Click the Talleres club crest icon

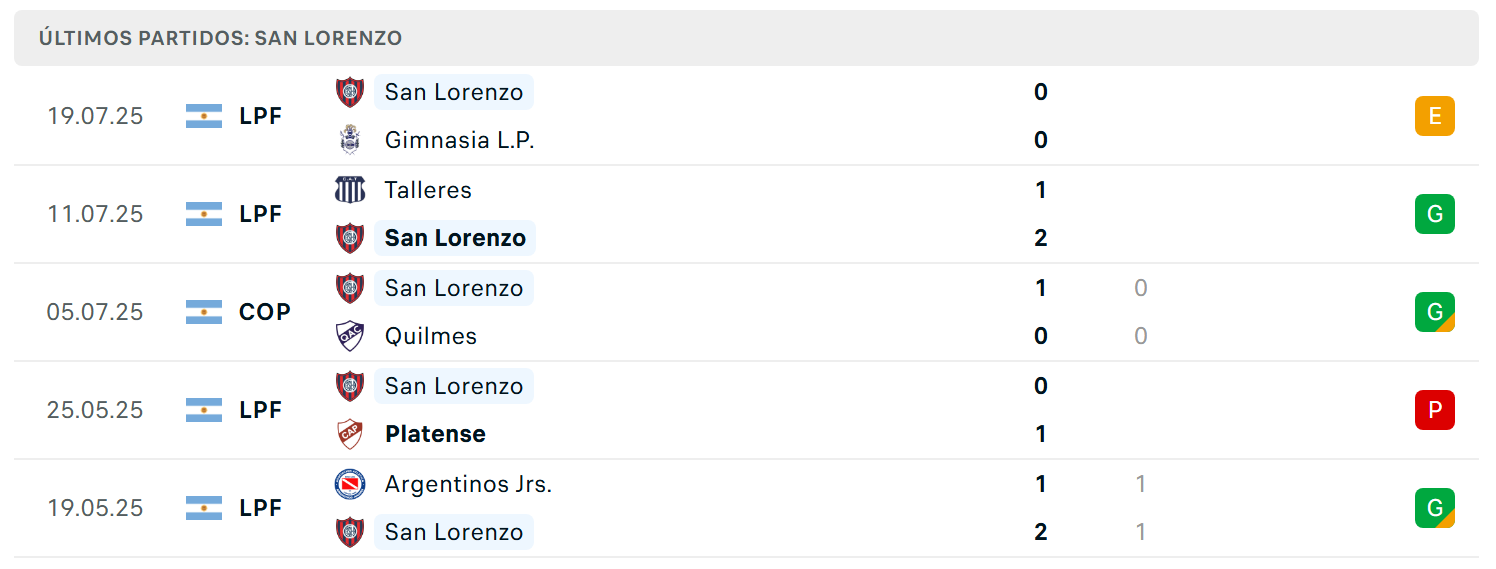click(x=350, y=190)
